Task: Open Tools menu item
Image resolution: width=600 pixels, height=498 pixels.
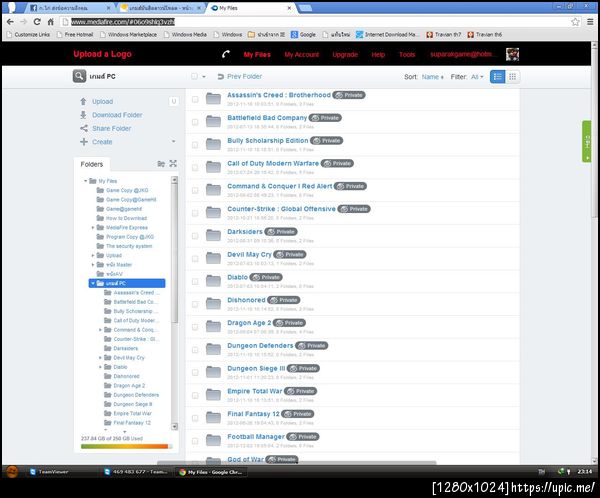Action: click(x=407, y=54)
